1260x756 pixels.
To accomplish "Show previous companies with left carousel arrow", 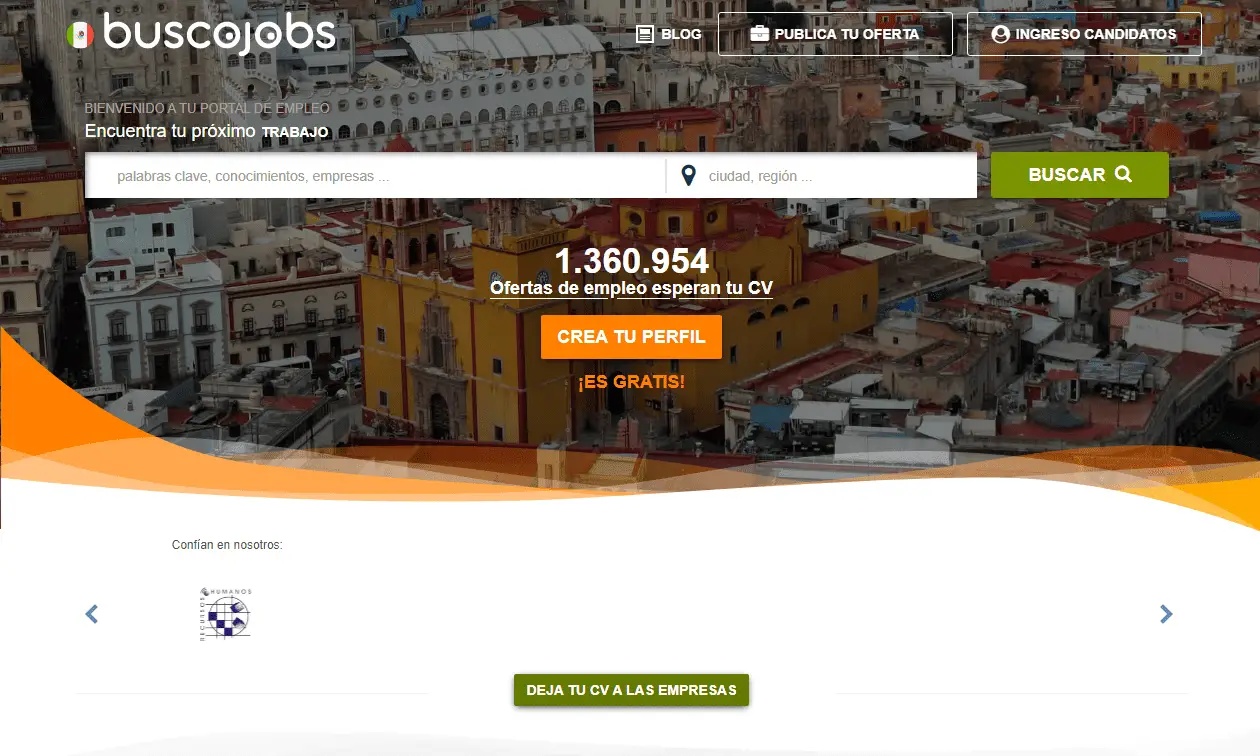I will click(x=92, y=614).
